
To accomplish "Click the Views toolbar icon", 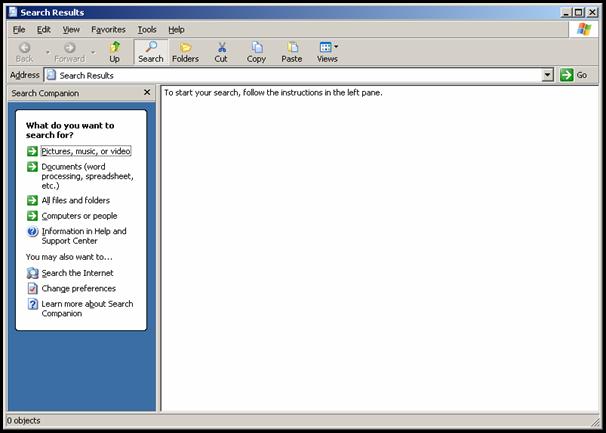I will [x=326, y=52].
